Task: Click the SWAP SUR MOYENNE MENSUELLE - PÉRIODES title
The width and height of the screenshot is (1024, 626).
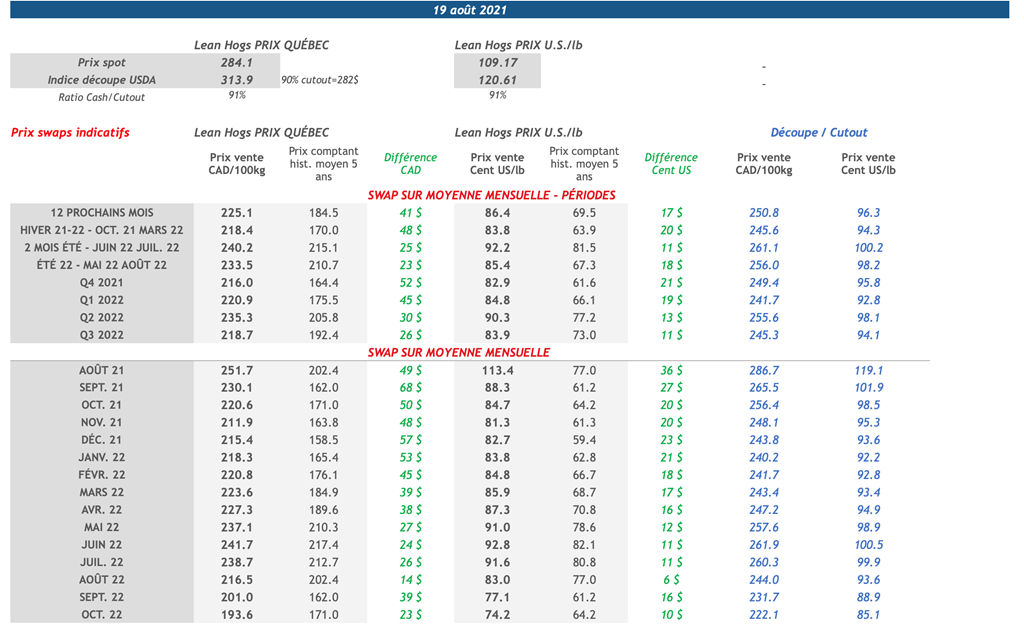Action: tap(491, 195)
